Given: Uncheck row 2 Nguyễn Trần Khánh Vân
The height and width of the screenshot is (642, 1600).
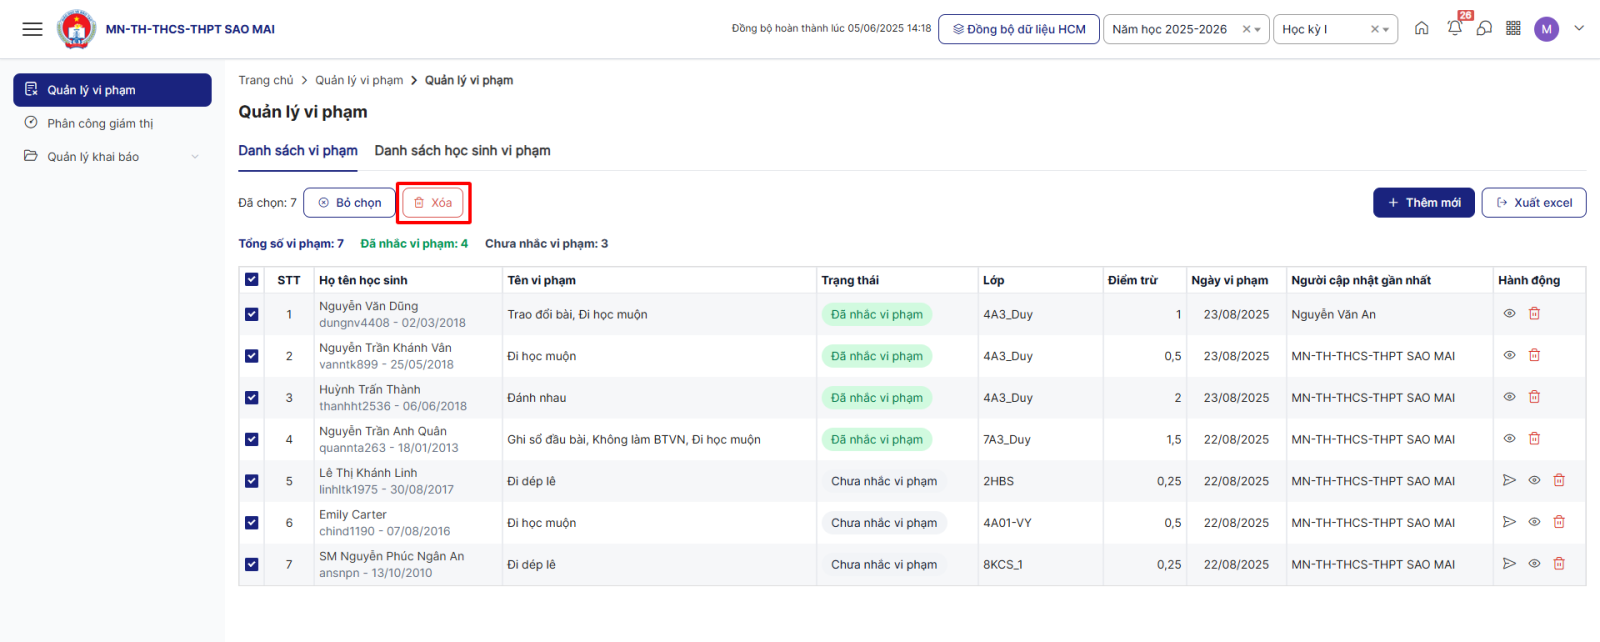Looking at the screenshot, I should point(251,356).
